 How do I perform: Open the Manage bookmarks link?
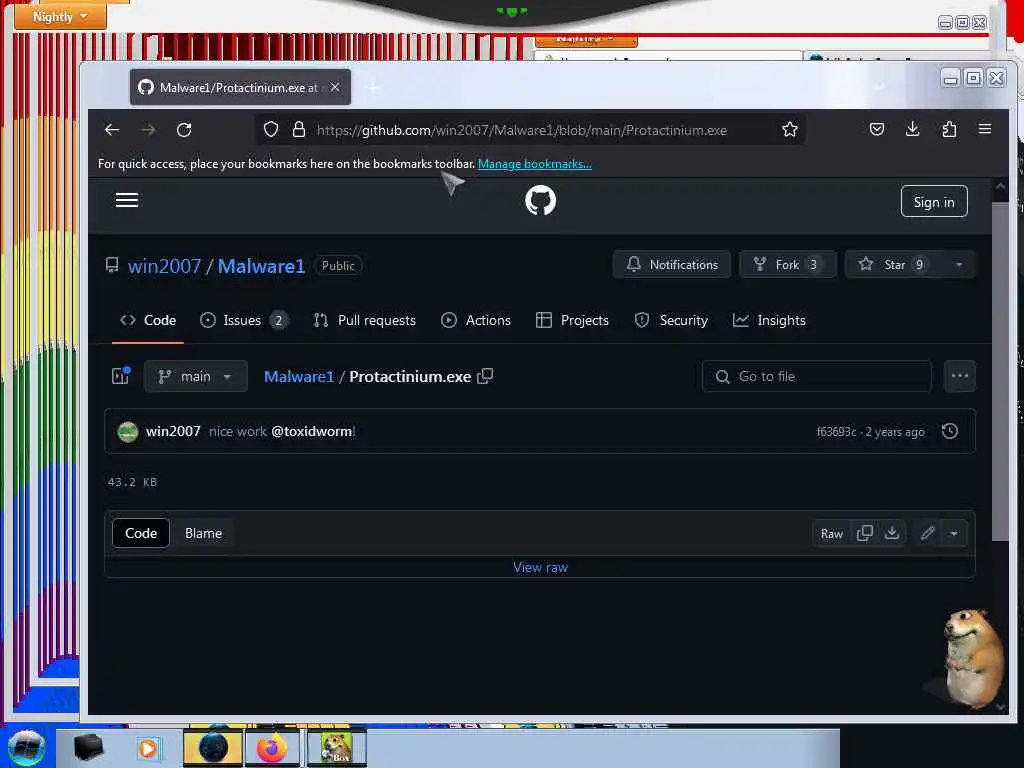click(x=534, y=163)
